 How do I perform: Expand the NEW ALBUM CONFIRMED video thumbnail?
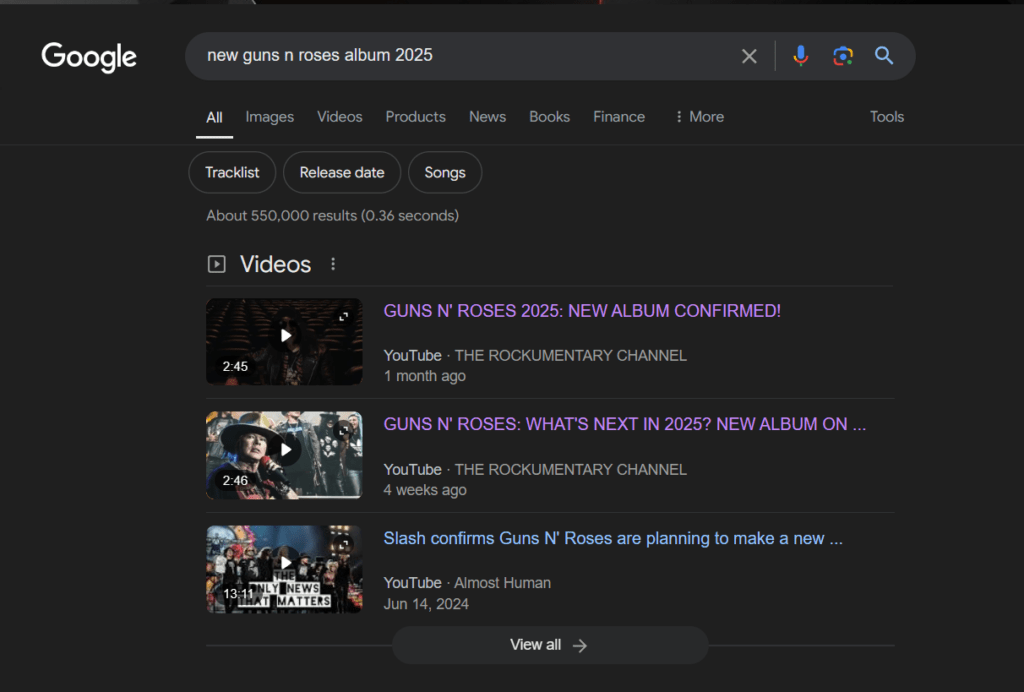pos(344,317)
